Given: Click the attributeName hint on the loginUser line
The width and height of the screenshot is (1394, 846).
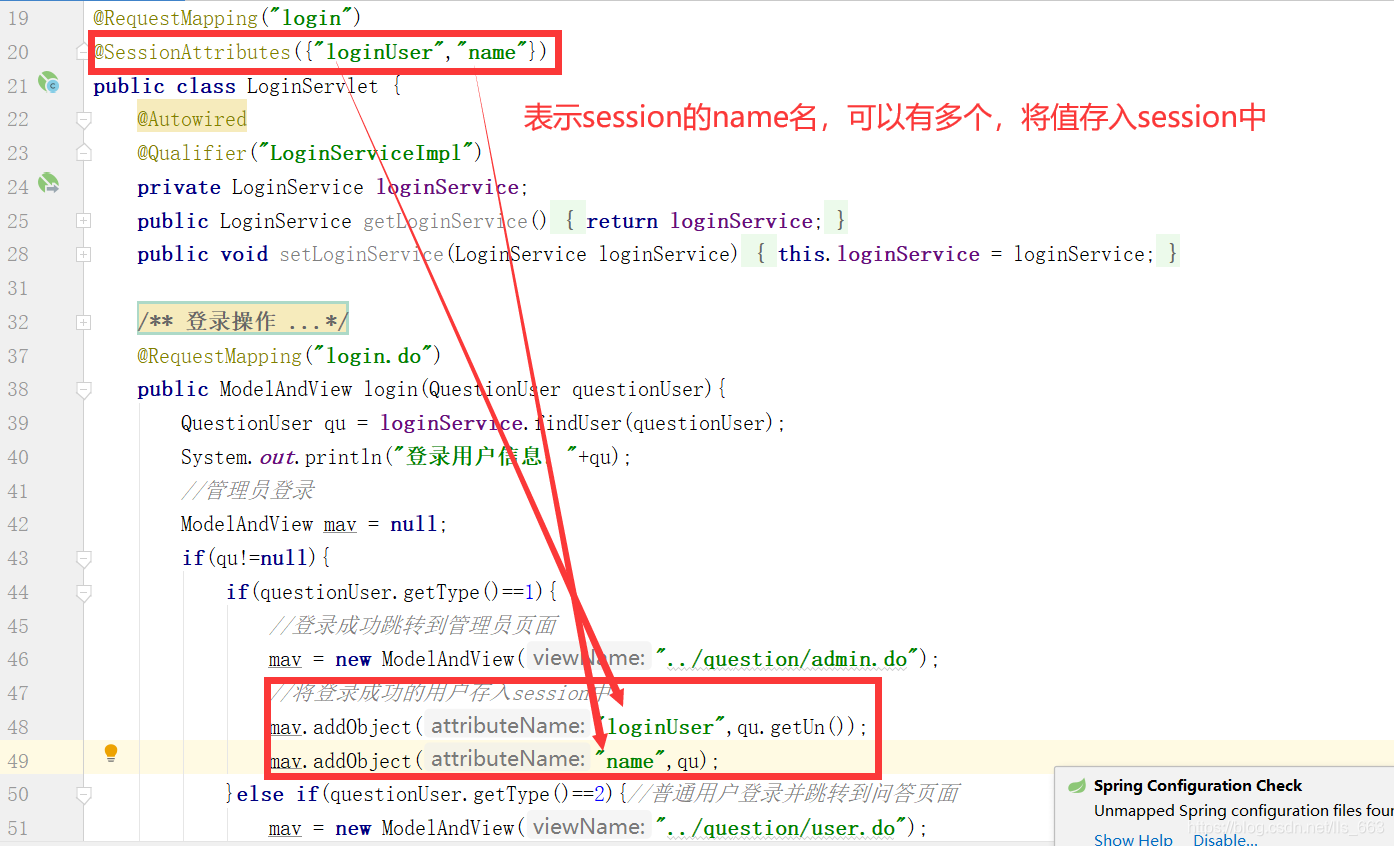Looking at the screenshot, I should click(x=507, y=726).
